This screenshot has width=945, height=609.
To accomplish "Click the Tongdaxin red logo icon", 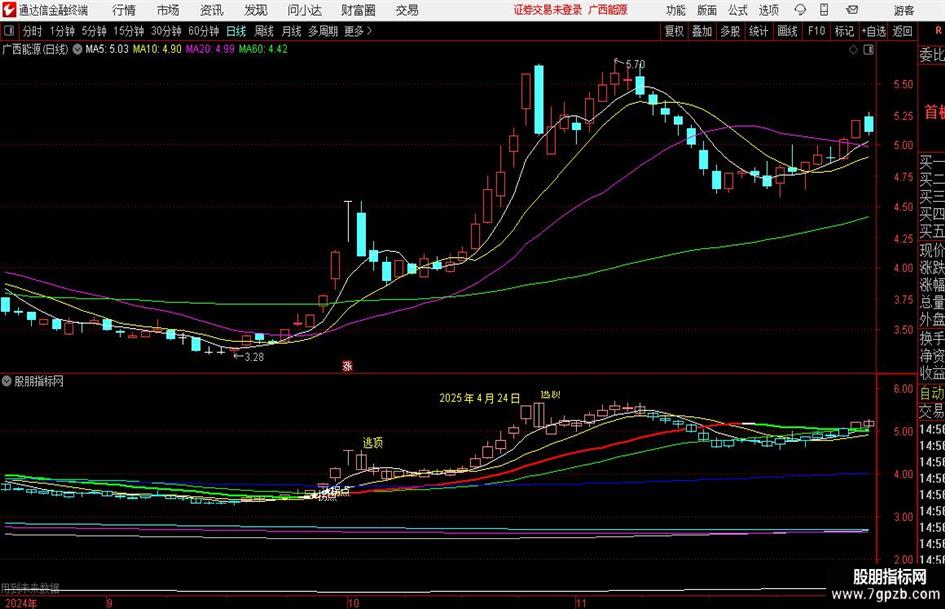I will click(x=8, y=10).
